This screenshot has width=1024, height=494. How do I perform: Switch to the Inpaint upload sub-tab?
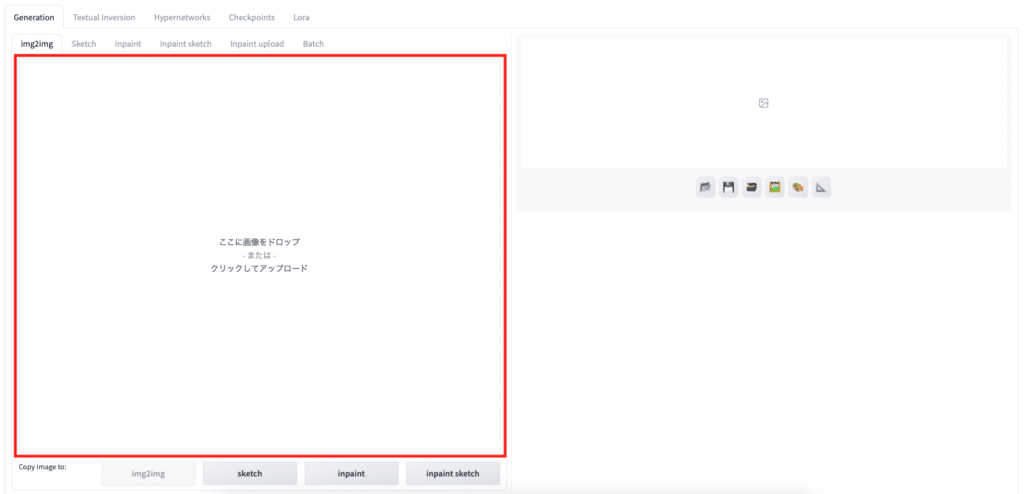(257, 44)
